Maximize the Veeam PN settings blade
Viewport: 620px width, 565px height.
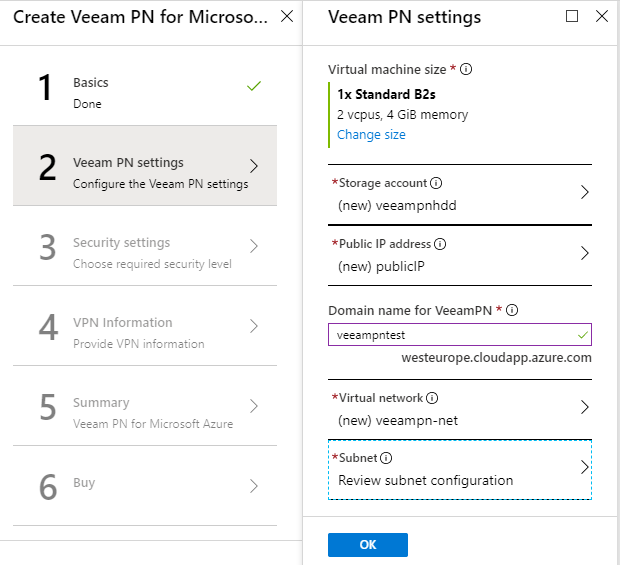coord(572,16)
